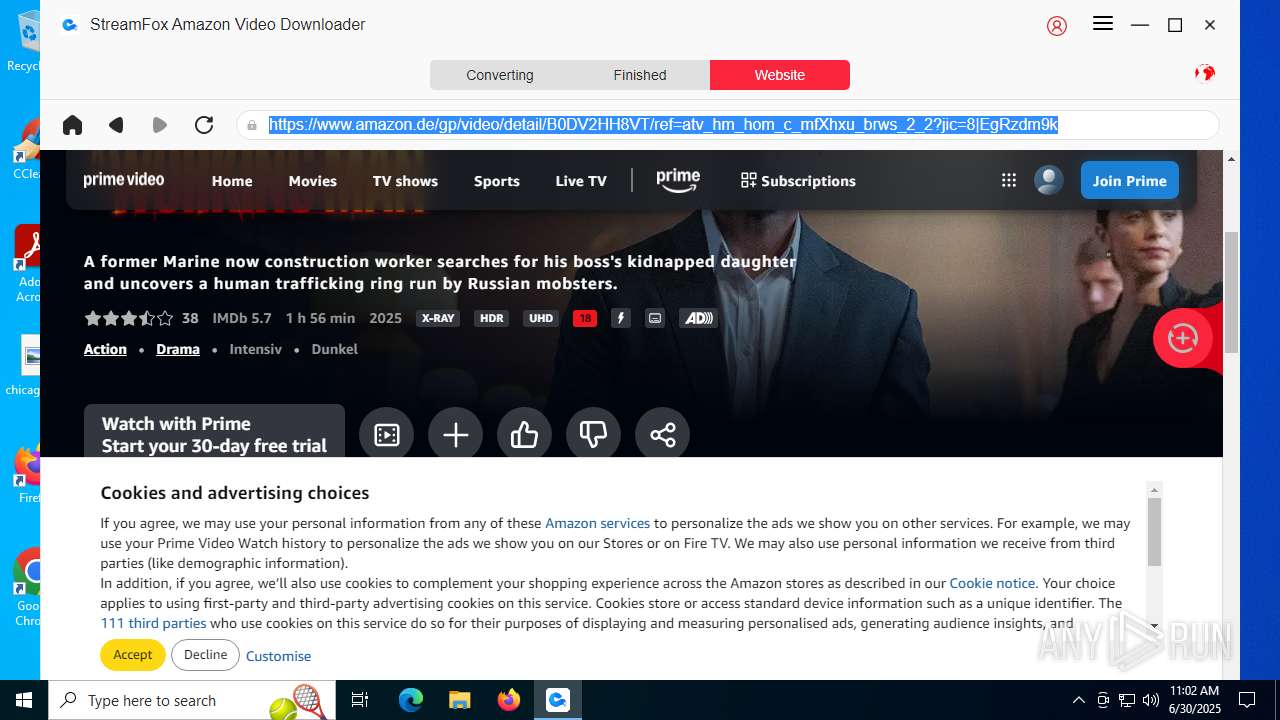Switch to the Finished tab
This screenshot has height=720, width=1280.
coord(640,75)
